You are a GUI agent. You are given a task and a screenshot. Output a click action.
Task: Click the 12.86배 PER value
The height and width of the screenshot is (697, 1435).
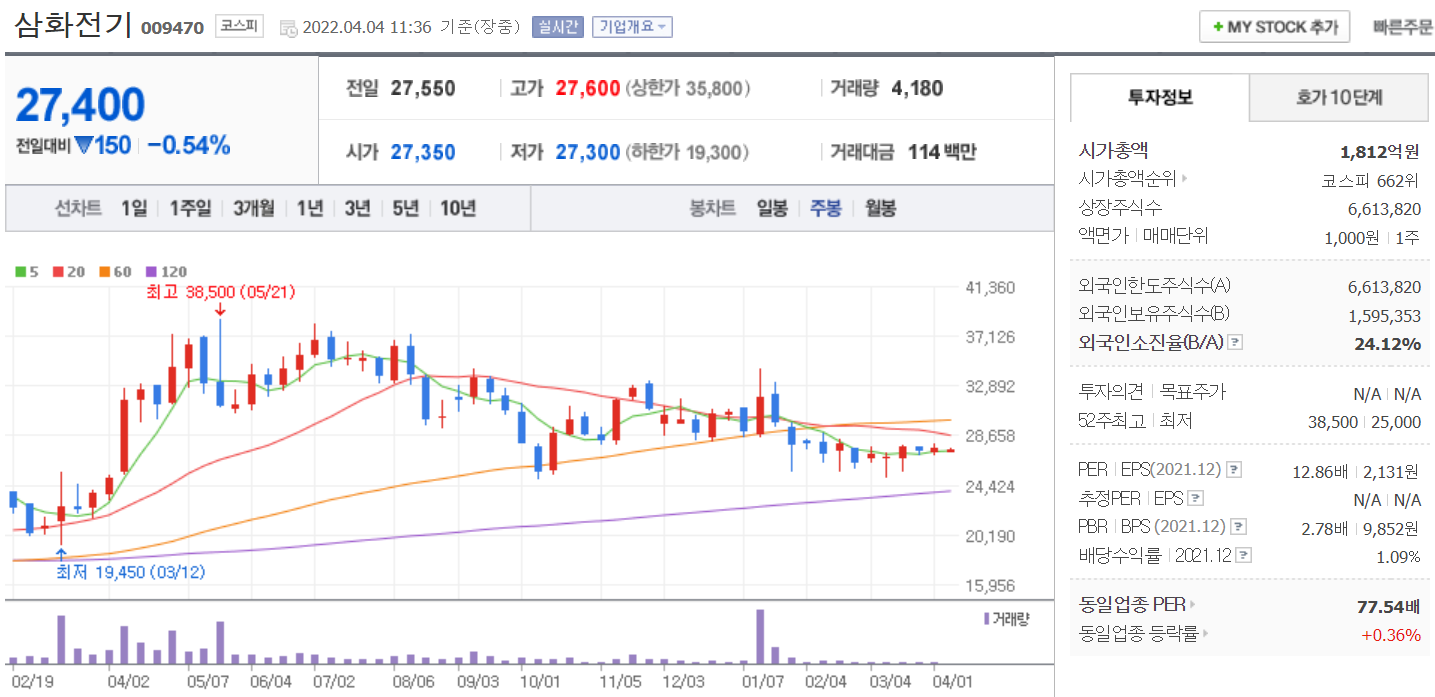click(x=1320, y=470)
